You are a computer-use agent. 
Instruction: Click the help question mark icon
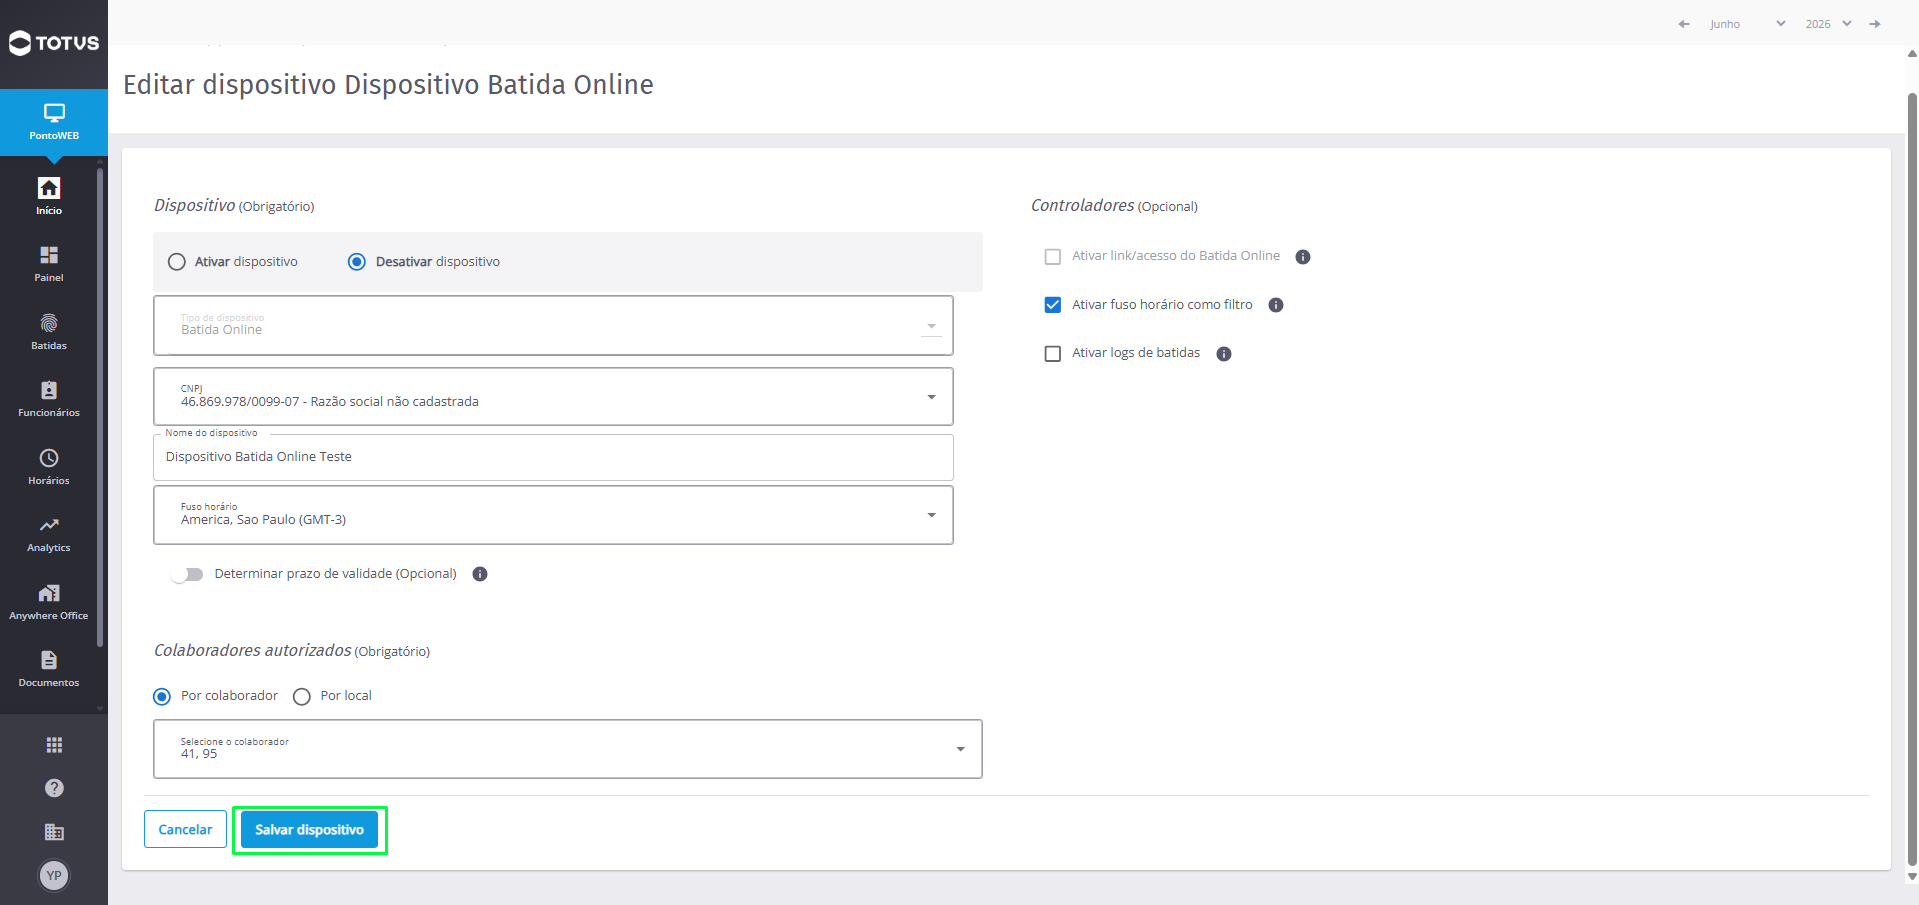54,788
